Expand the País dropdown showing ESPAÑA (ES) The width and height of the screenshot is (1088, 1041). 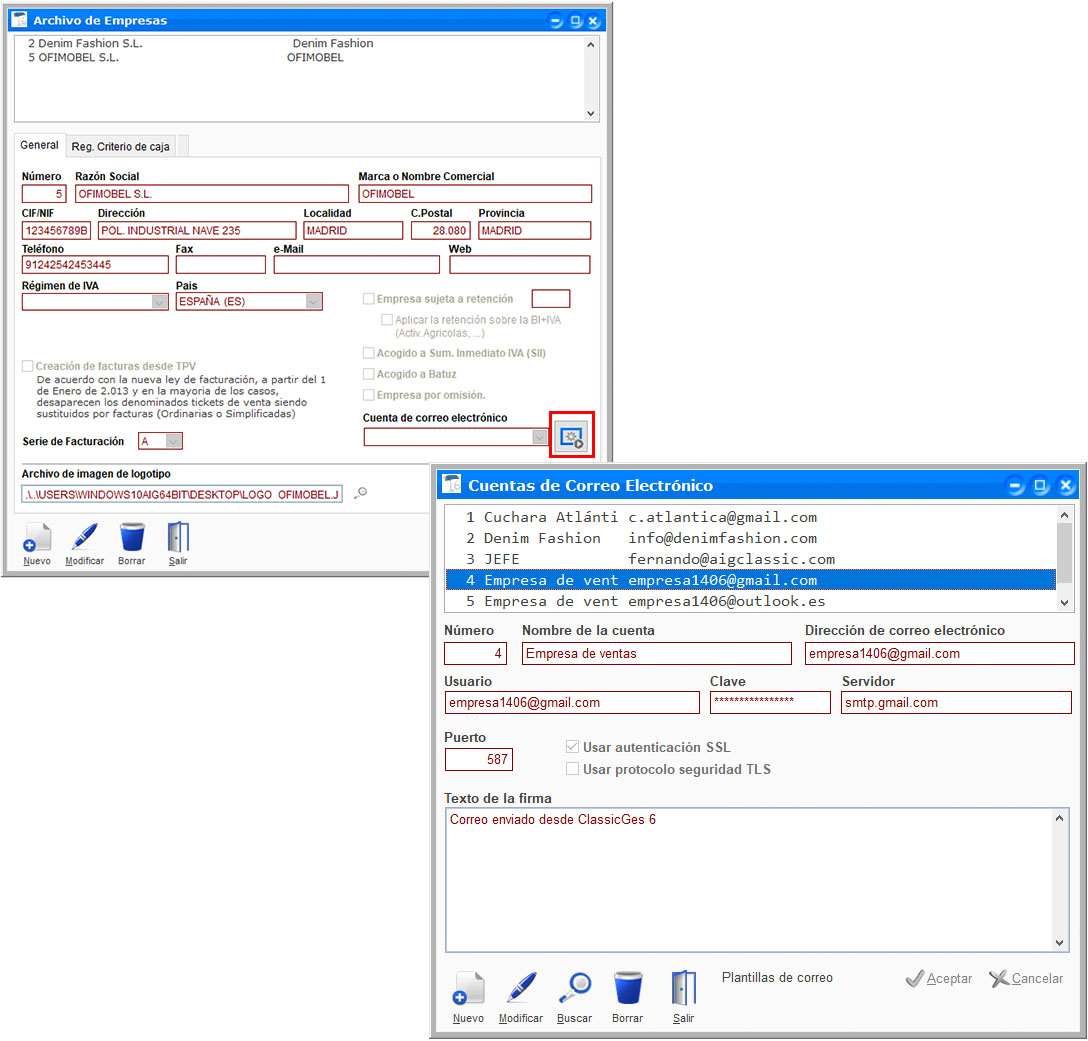tap(313, 302)
